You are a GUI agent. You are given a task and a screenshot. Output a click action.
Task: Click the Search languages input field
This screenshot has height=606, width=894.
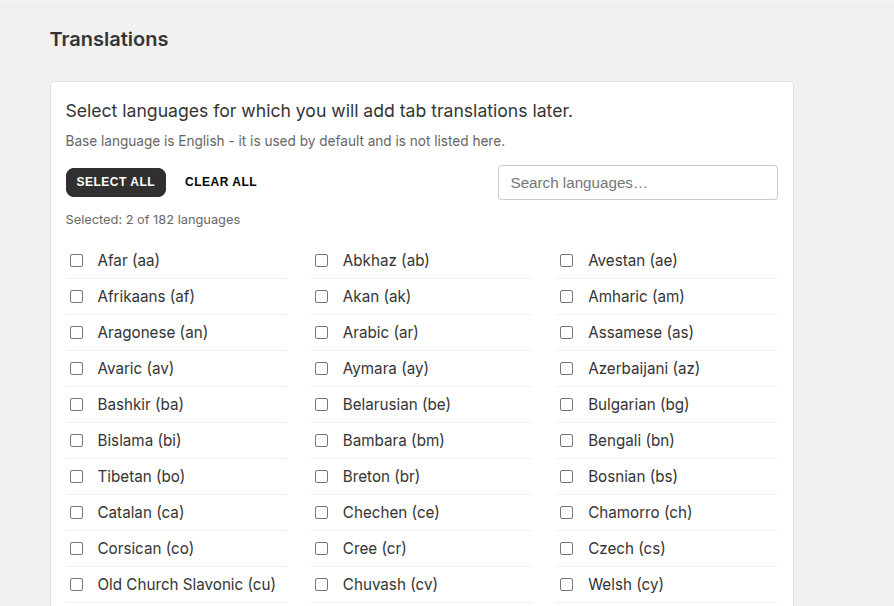637,182
